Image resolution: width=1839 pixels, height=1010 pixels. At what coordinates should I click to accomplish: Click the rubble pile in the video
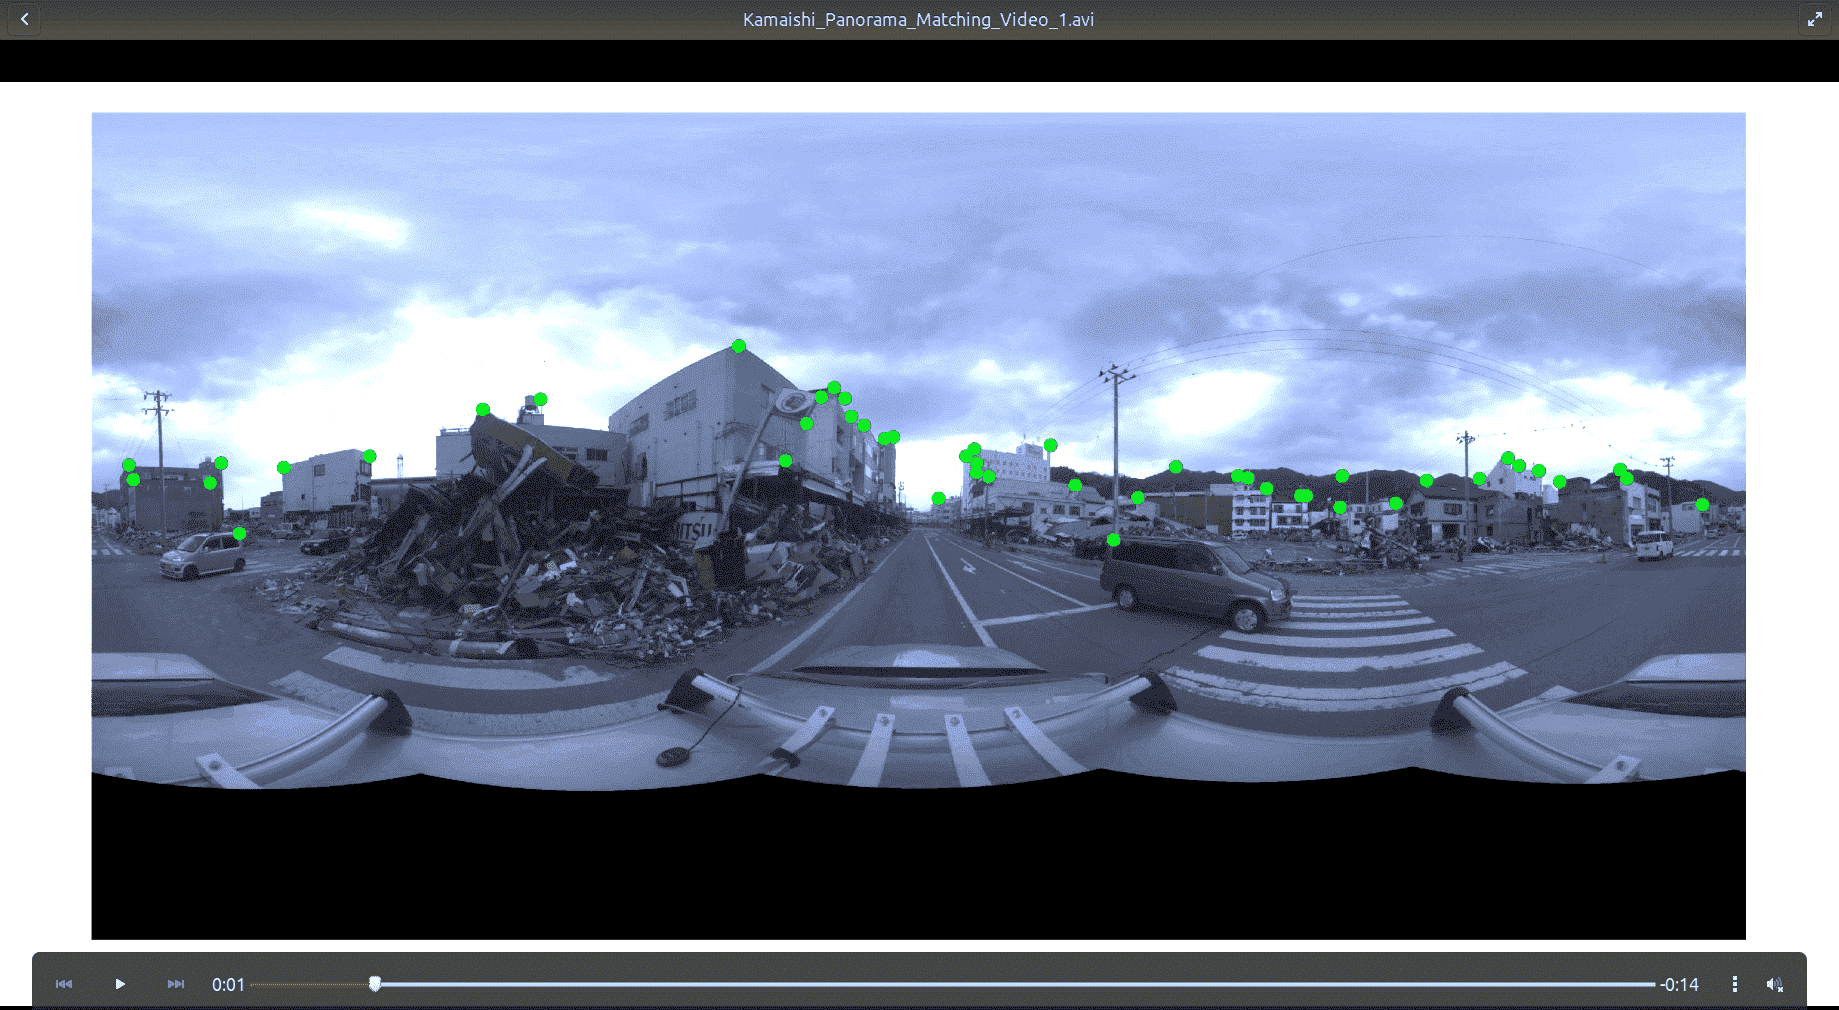coord(560,560)
